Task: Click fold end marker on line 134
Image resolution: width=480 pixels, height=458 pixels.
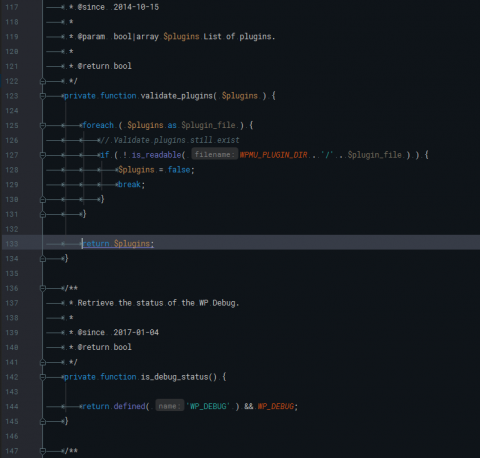Action: pyautogui.click(x=43, y=259)
